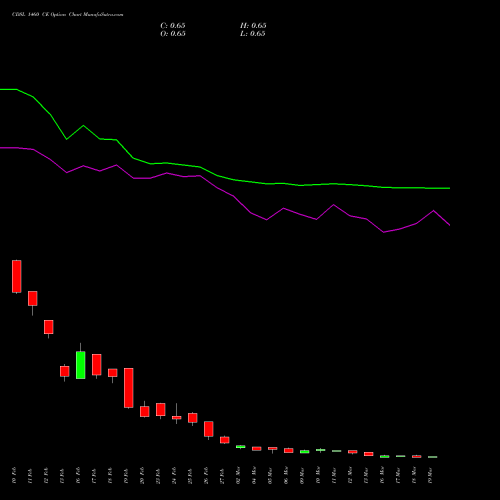500x500 pixels.
Task: Click the close value C: 0.65
Action: (x=173, y=26)
